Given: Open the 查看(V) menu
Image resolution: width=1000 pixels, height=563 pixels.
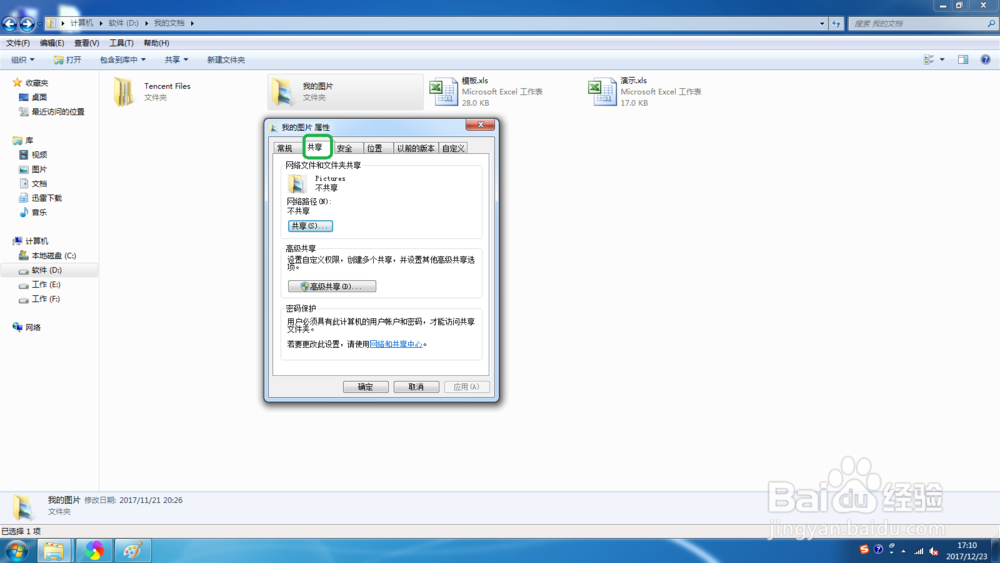Looking at the screenshot, I should click(86, 43).
